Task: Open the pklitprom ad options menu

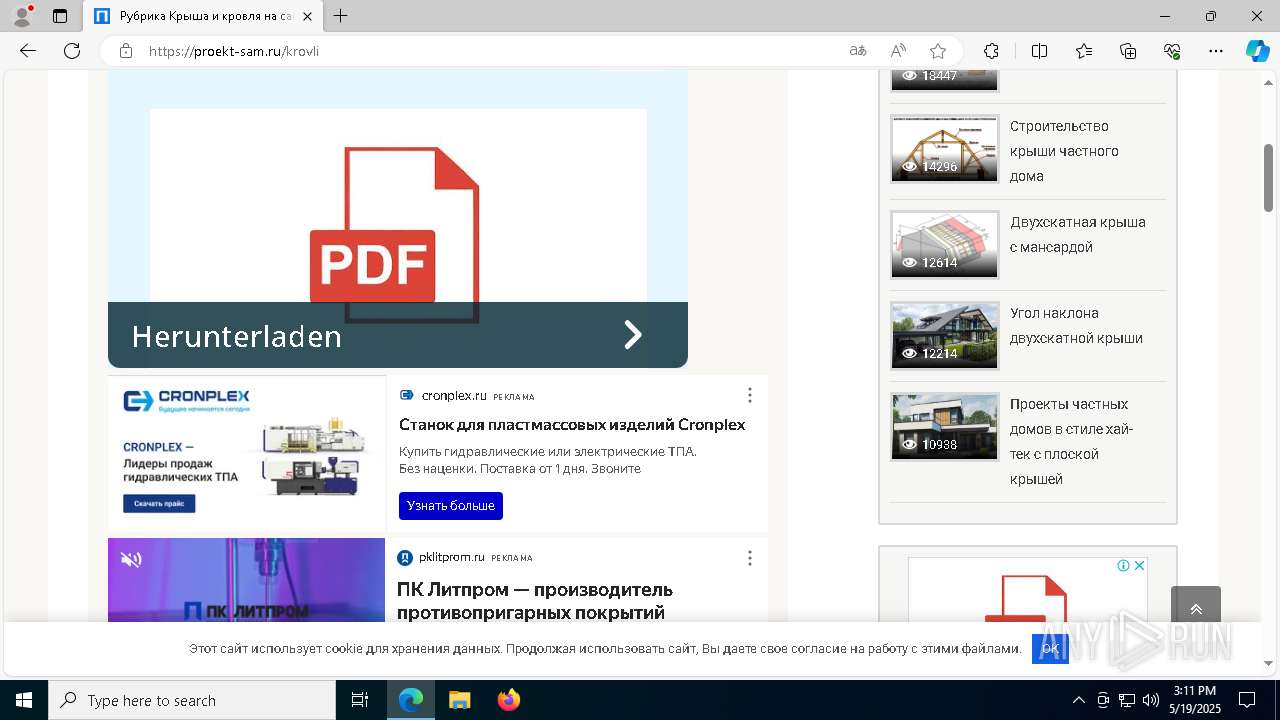Action: (x=750, y=558)
